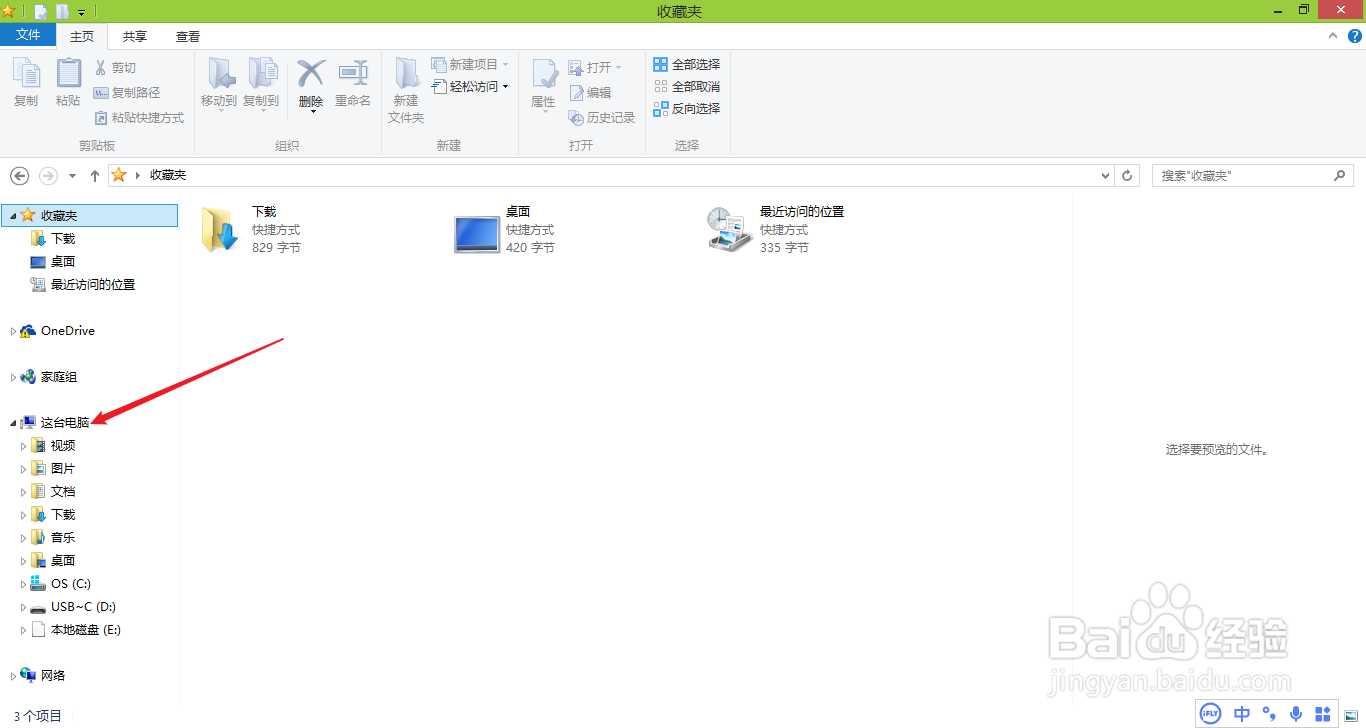
Task: Switch to the 主页 ribbon tab
Action: point(82,36)
